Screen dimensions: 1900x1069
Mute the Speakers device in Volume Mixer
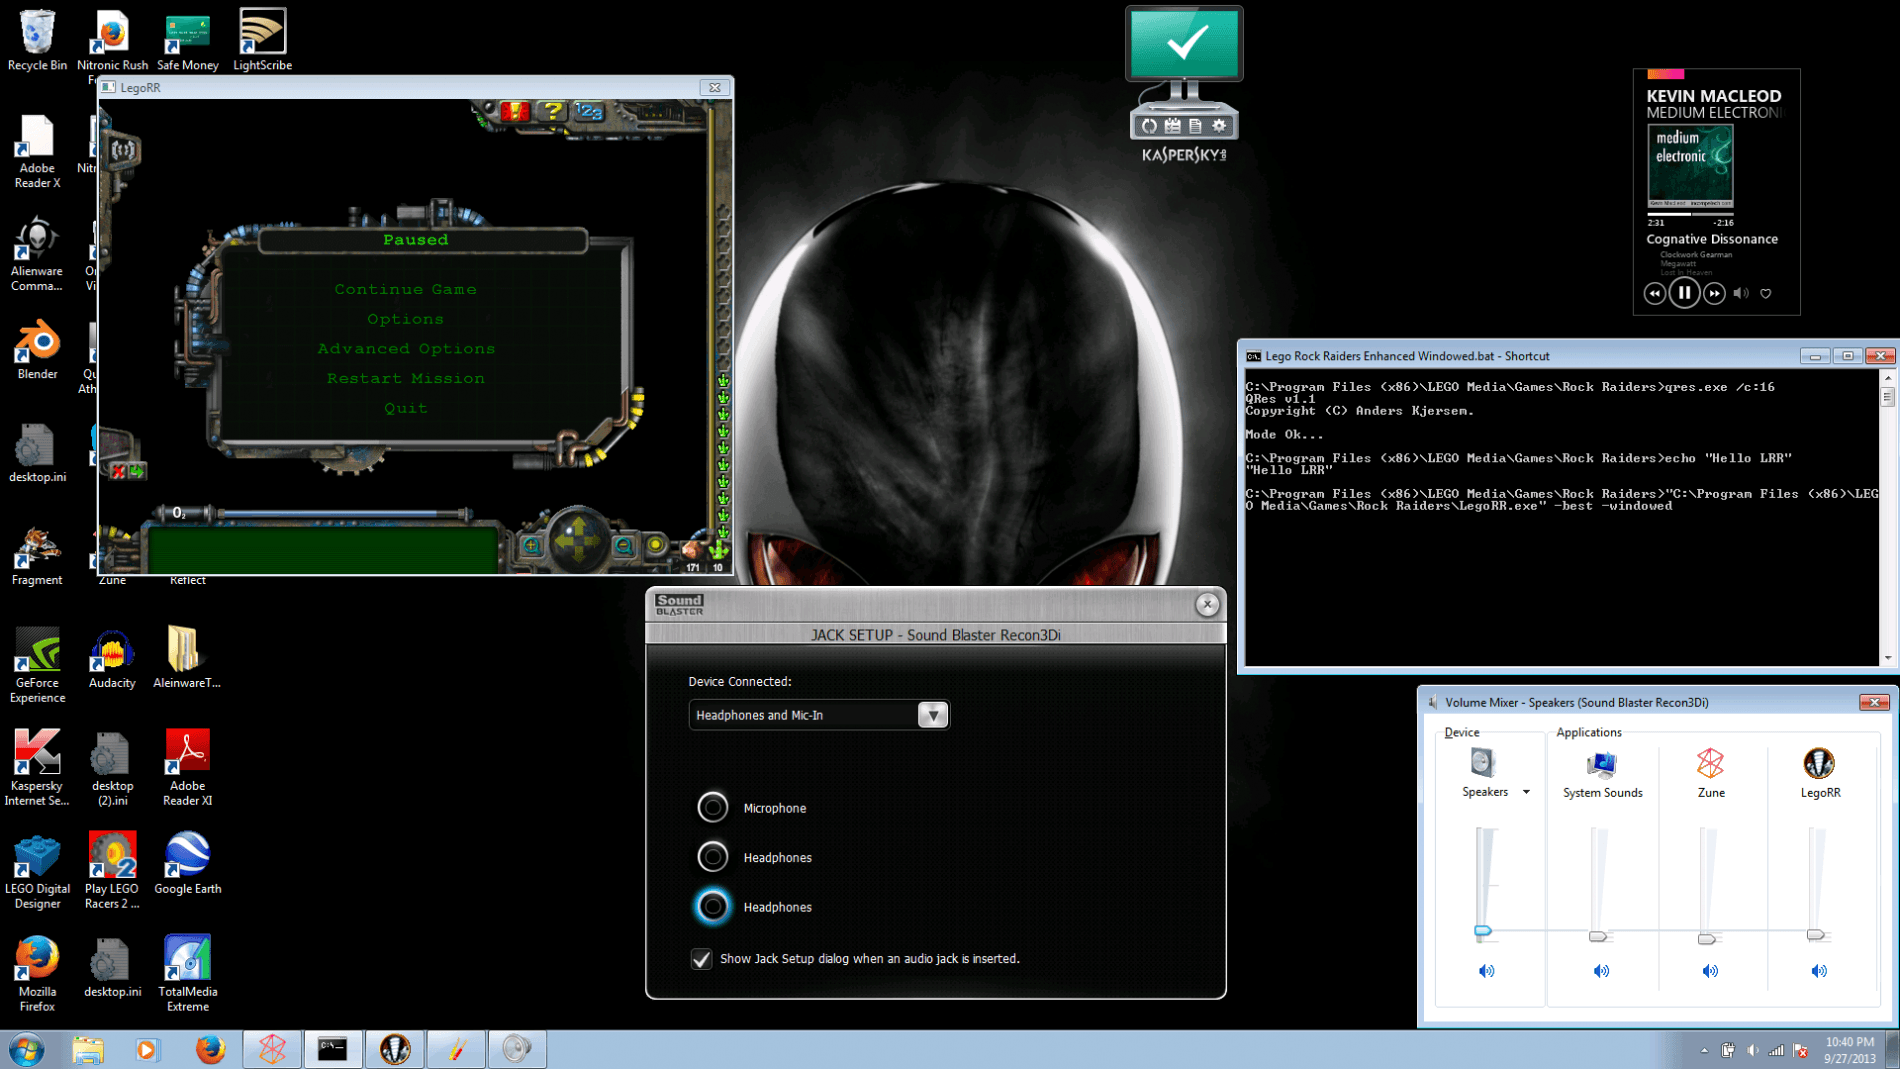click(1486, 971)
